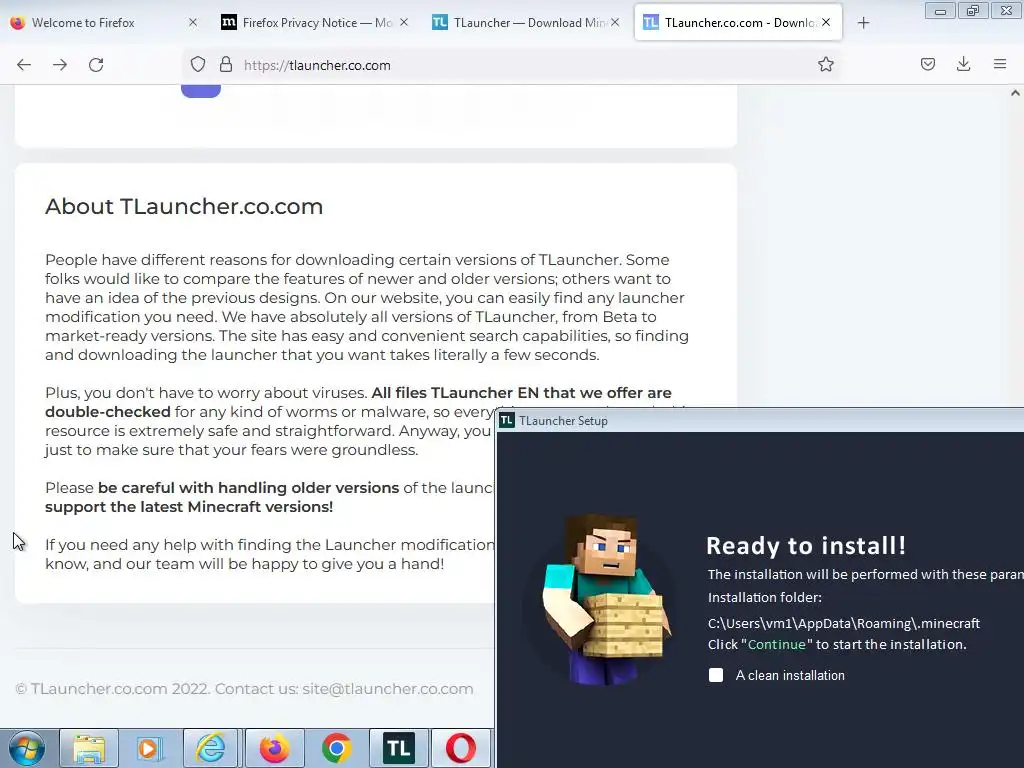Open File Explorer from the taskbar
Image resolution: width=1024 pixels, height=768 pixels.
[x=89, y=748]
